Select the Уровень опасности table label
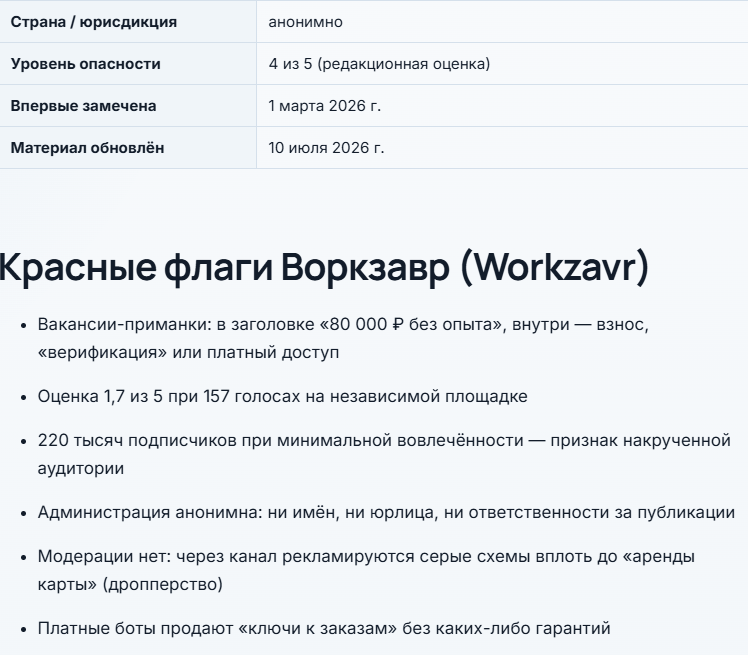 85,64
